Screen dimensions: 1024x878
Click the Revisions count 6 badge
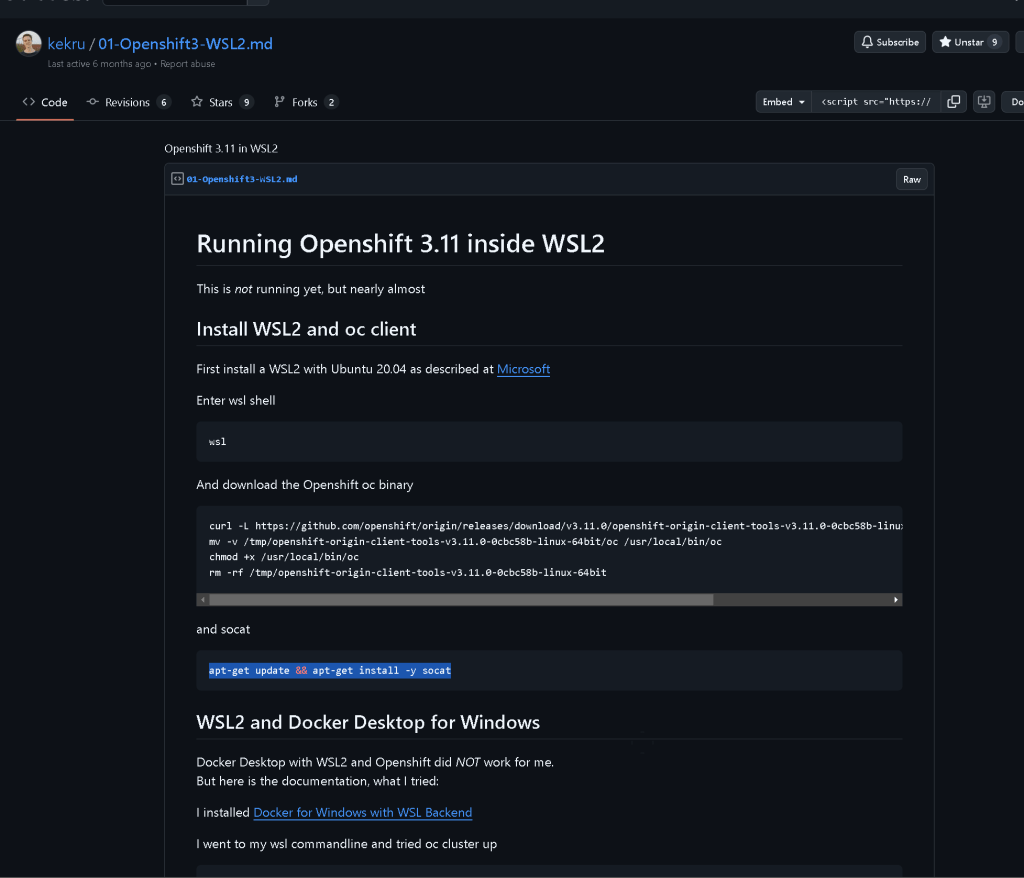pos(164,103)
